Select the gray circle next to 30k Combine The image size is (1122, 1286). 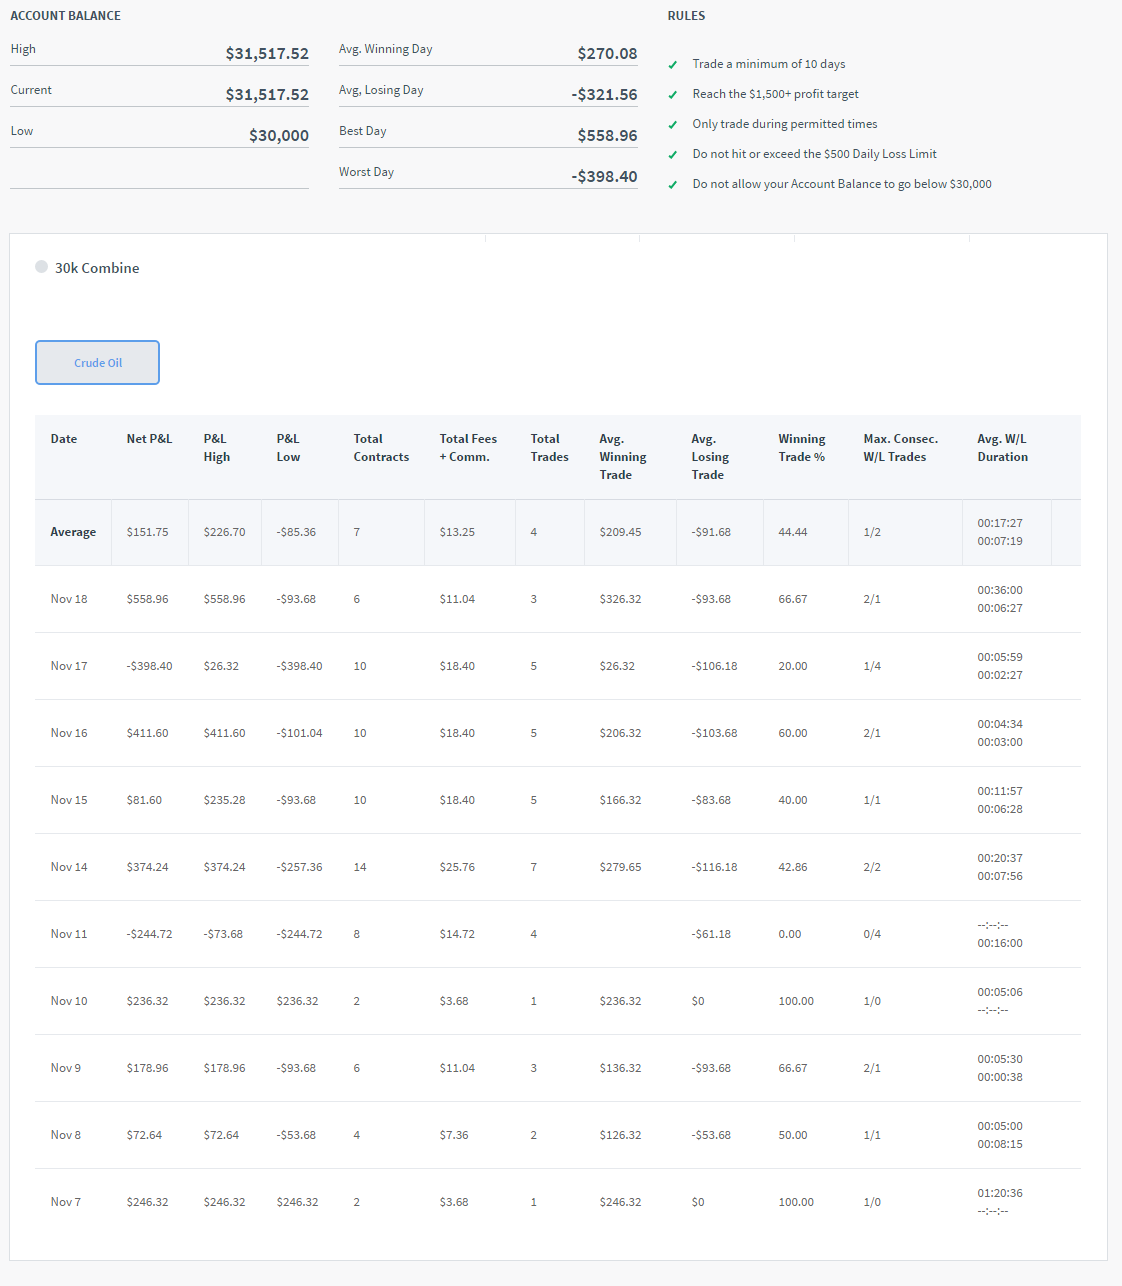(41, 267)
